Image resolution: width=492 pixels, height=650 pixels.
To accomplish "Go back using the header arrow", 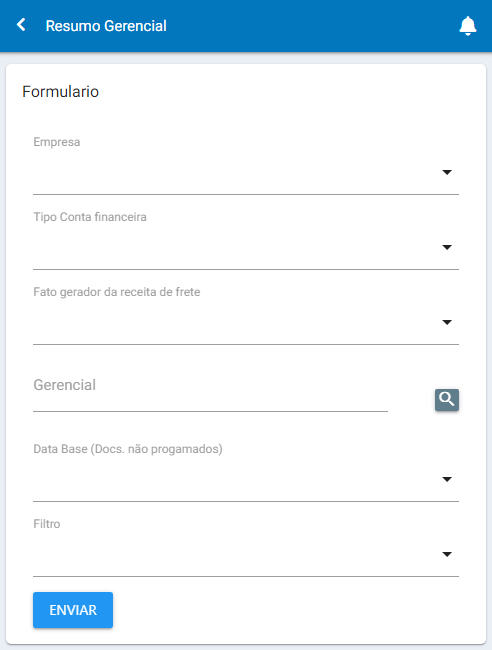I will point(21,25).
